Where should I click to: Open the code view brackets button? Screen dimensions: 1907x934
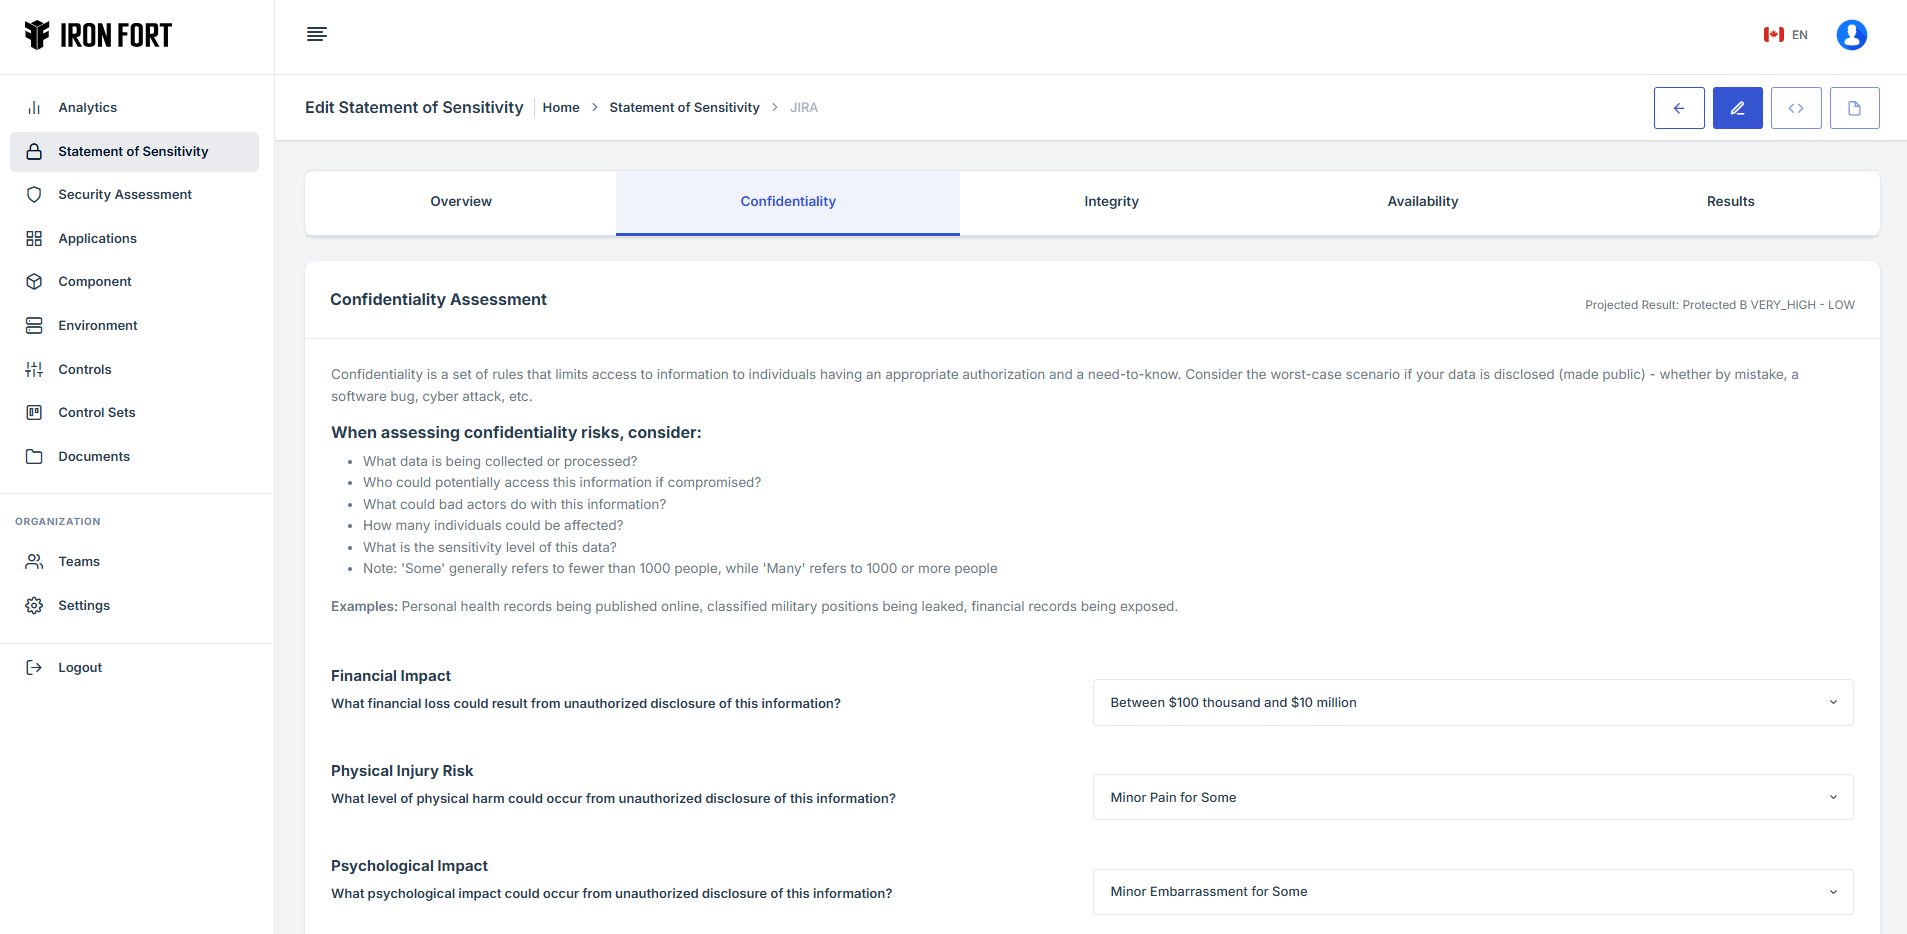1795,108
